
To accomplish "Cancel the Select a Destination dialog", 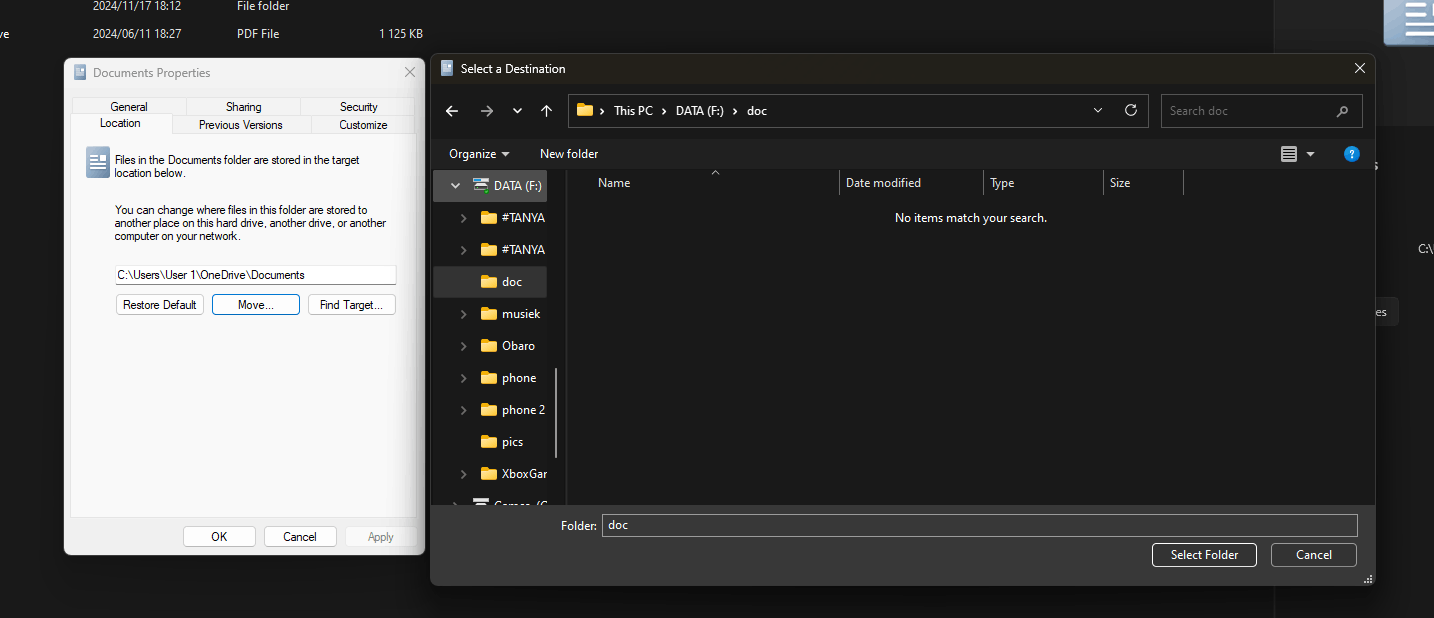I will coord(1314,555).
